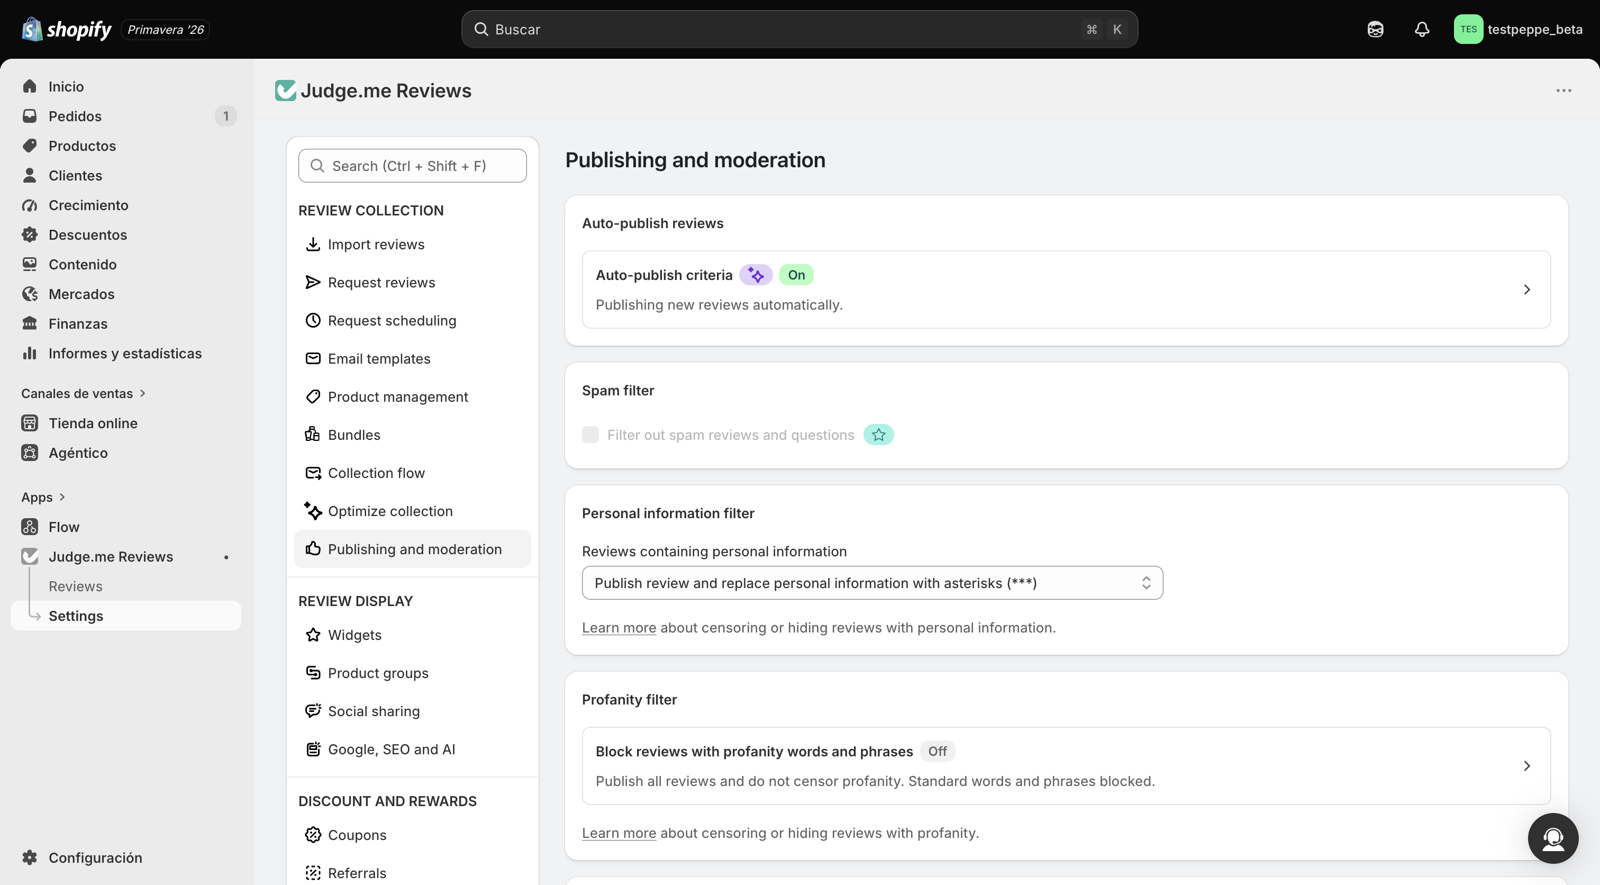Click the Collection flow icon

coord(313,473)
